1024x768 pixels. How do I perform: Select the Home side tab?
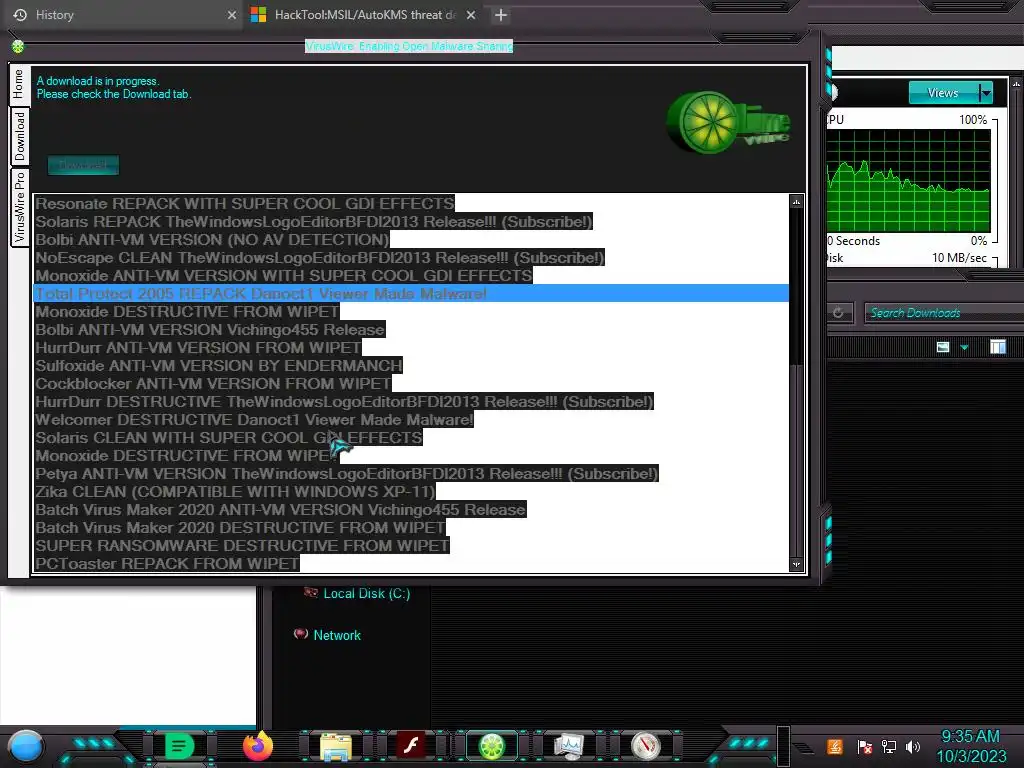pos(18,84)
